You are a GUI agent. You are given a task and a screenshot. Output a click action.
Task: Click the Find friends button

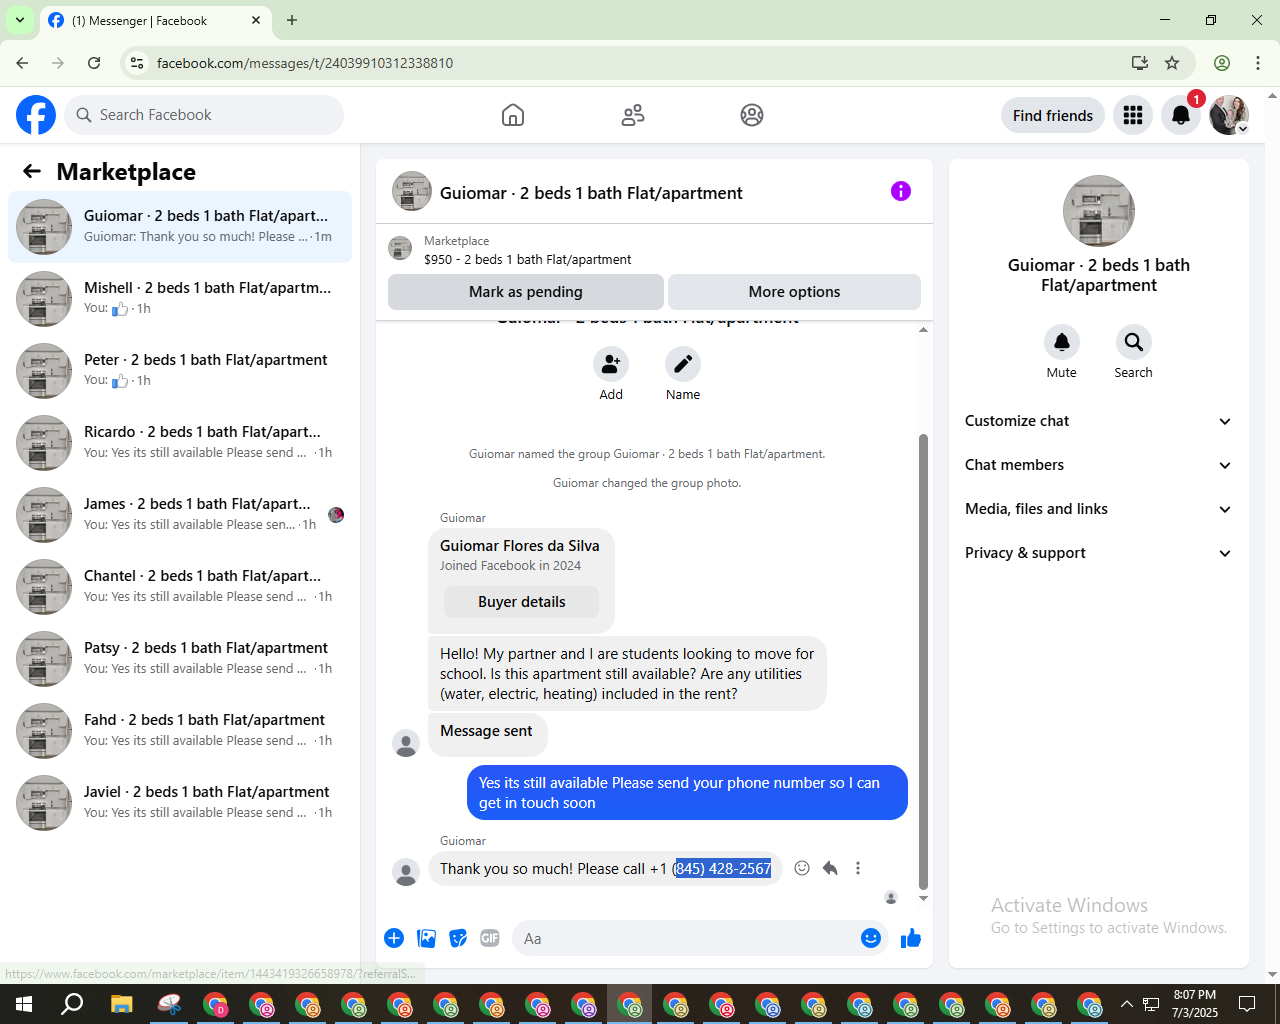[1053, 115]
